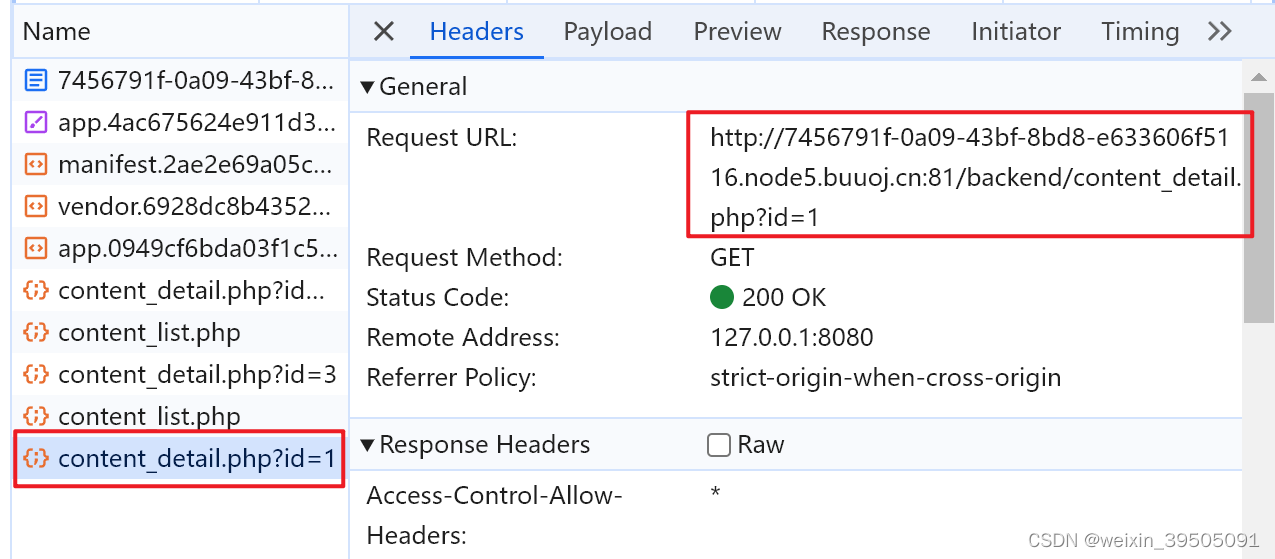
Task: Click the script icon of app.0949cf6bda03f1c5
Action: click(x=36, y=248)
